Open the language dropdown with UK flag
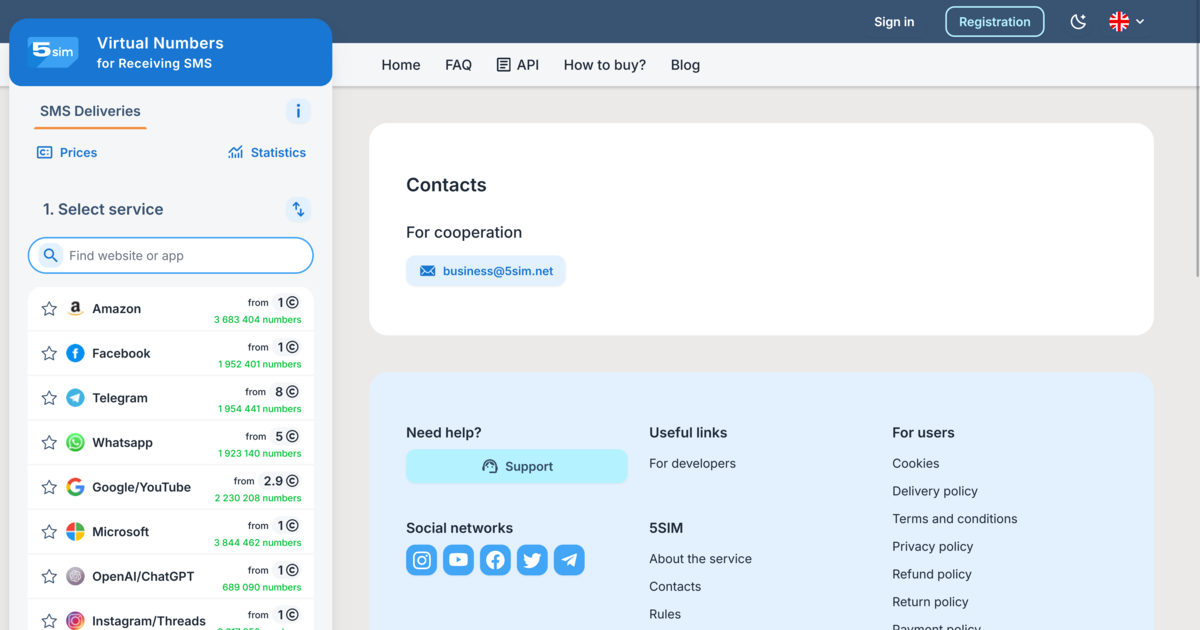The width and height of the screenshot is (1200, 630). pyautogui.click(x=1127, y=21)
